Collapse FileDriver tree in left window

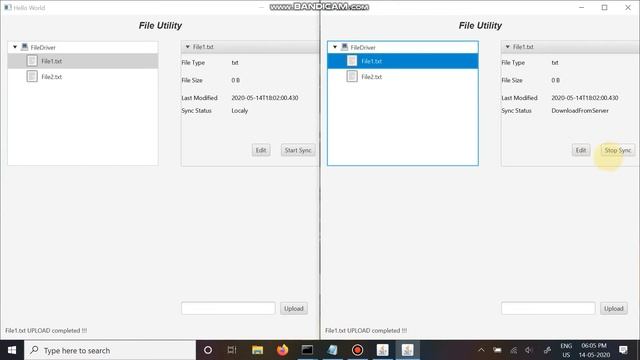click(x=15, y=47)
